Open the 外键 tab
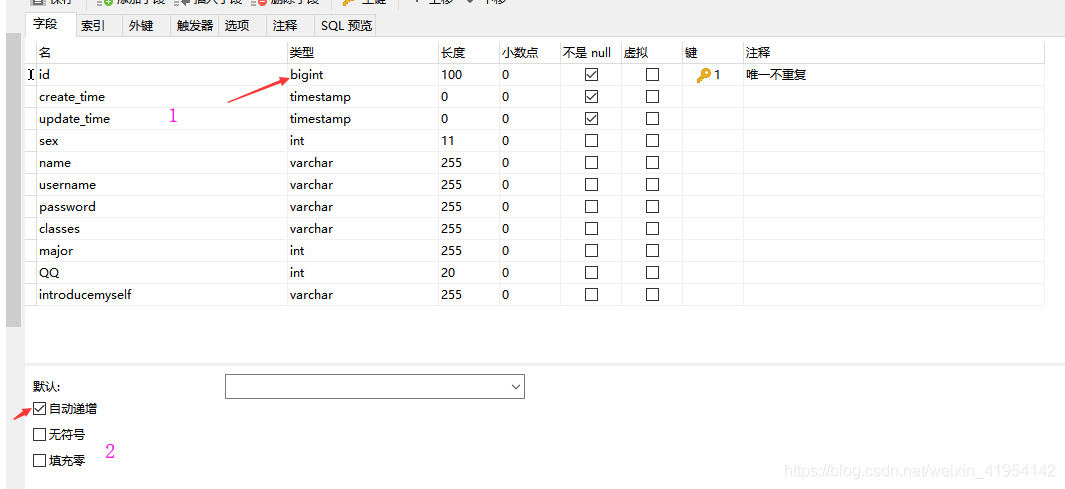The width and height of the screenshot is (1065, 489). tap(141, 26)
